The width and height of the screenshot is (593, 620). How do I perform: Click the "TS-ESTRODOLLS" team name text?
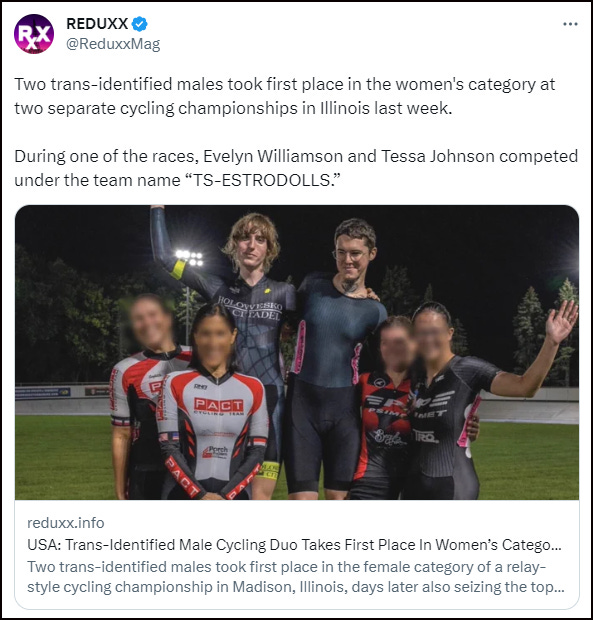pyautogui.click(x=263, y=180)
